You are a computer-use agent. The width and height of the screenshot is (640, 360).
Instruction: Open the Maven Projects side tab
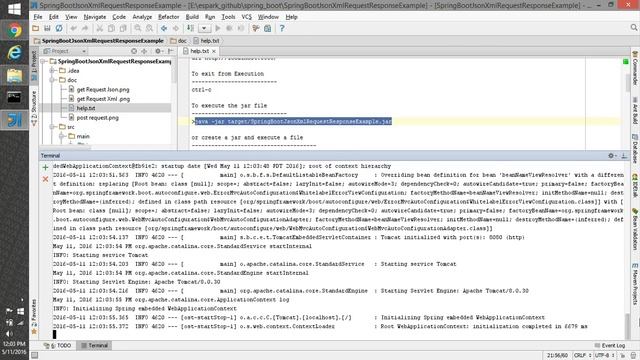tap(635, 285)
